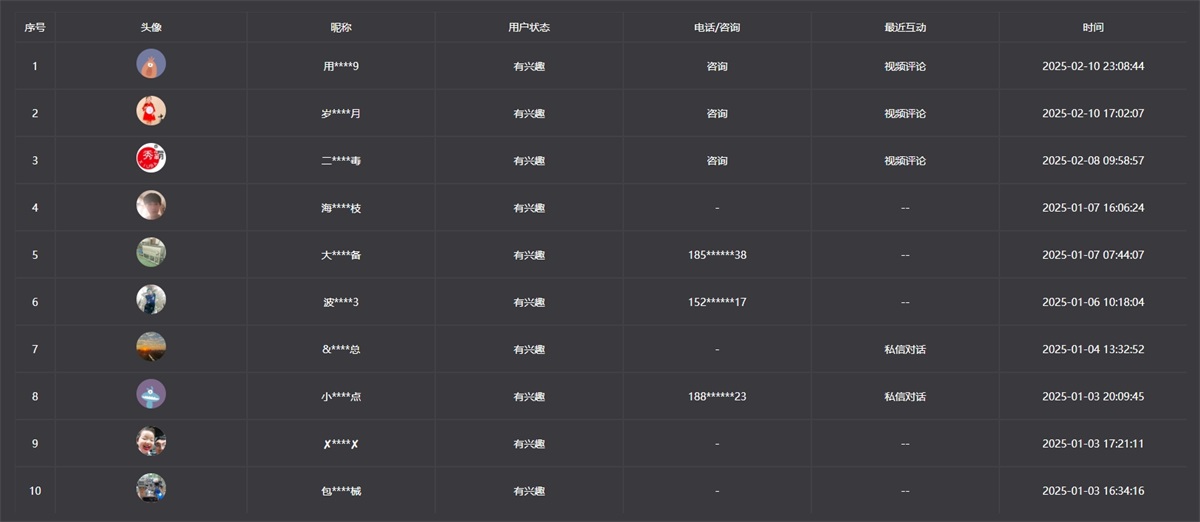Select the red avatar of 二****毒
Viewport: 1200px width, 522px height.
[x=151, y=159]
